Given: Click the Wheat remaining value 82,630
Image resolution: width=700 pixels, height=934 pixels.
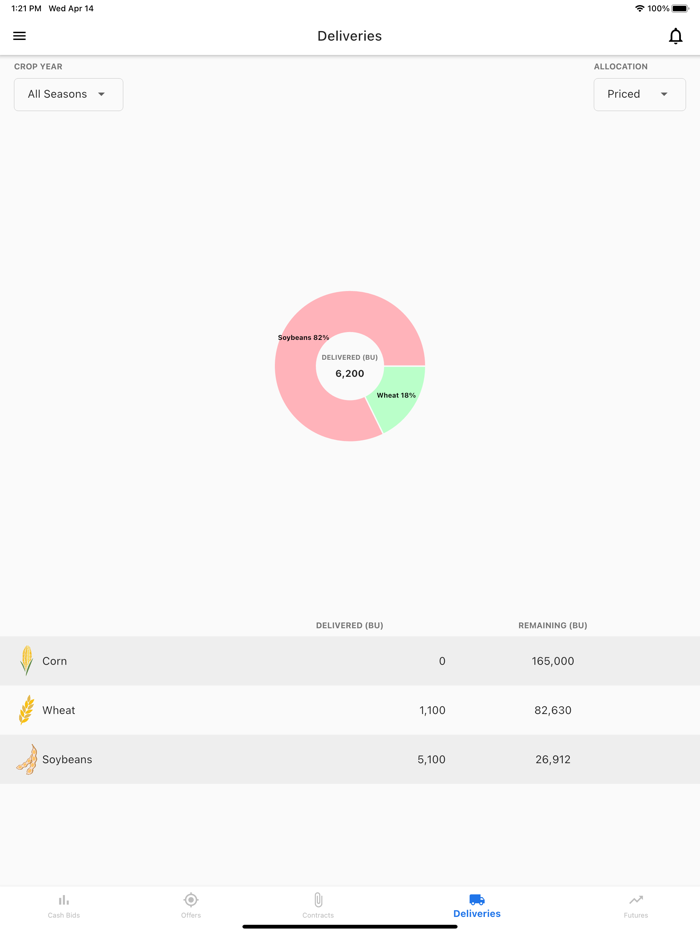Looking at the screenshot, I should pyautogui.click(x=553, y=710).
